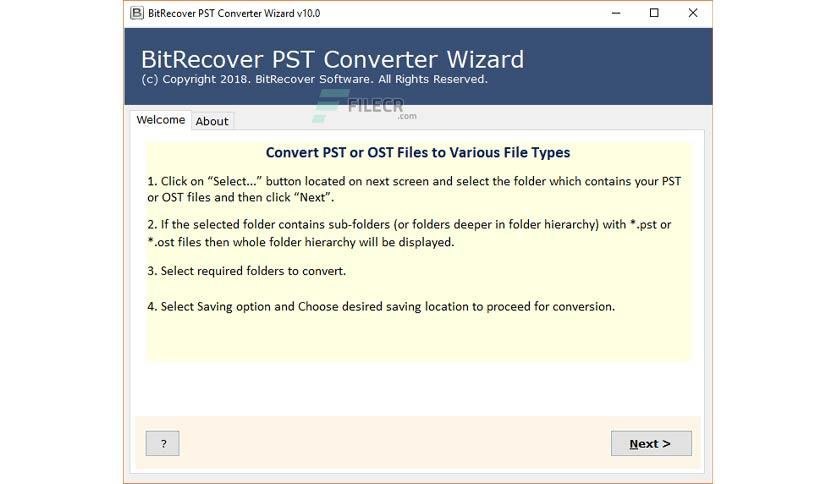
Task: Click the BitRecover B icon in title bar
Action: [x=137, y=13]
